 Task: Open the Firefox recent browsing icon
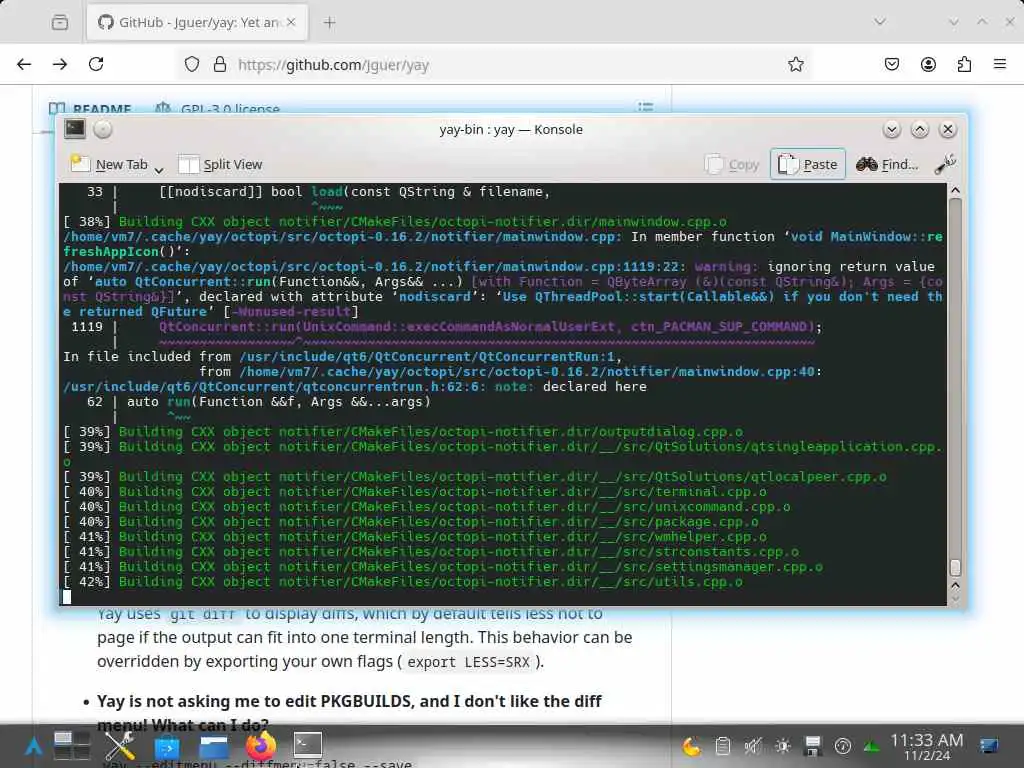[x=59, y=22]
